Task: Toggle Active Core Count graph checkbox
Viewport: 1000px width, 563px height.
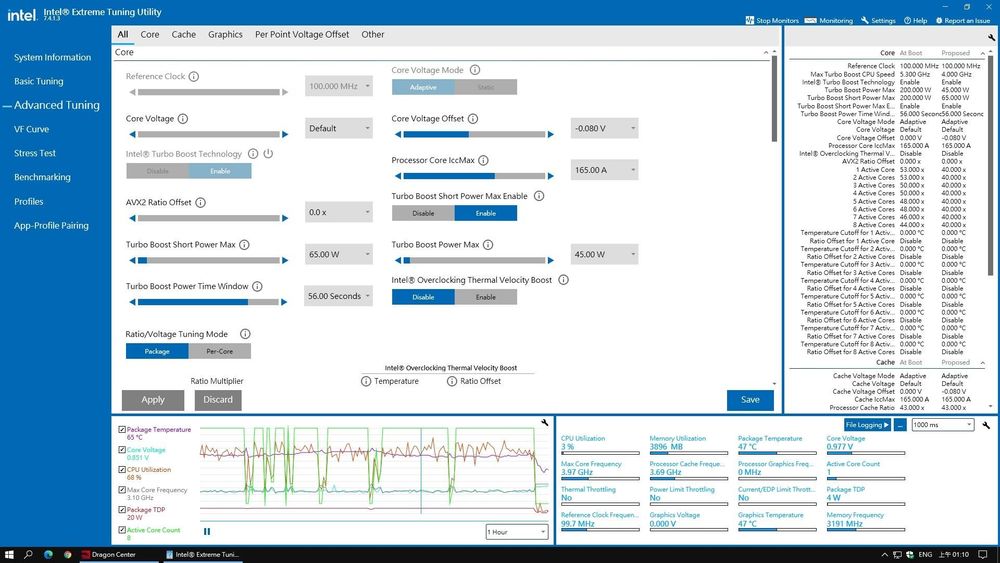Action: pos(122,530)
